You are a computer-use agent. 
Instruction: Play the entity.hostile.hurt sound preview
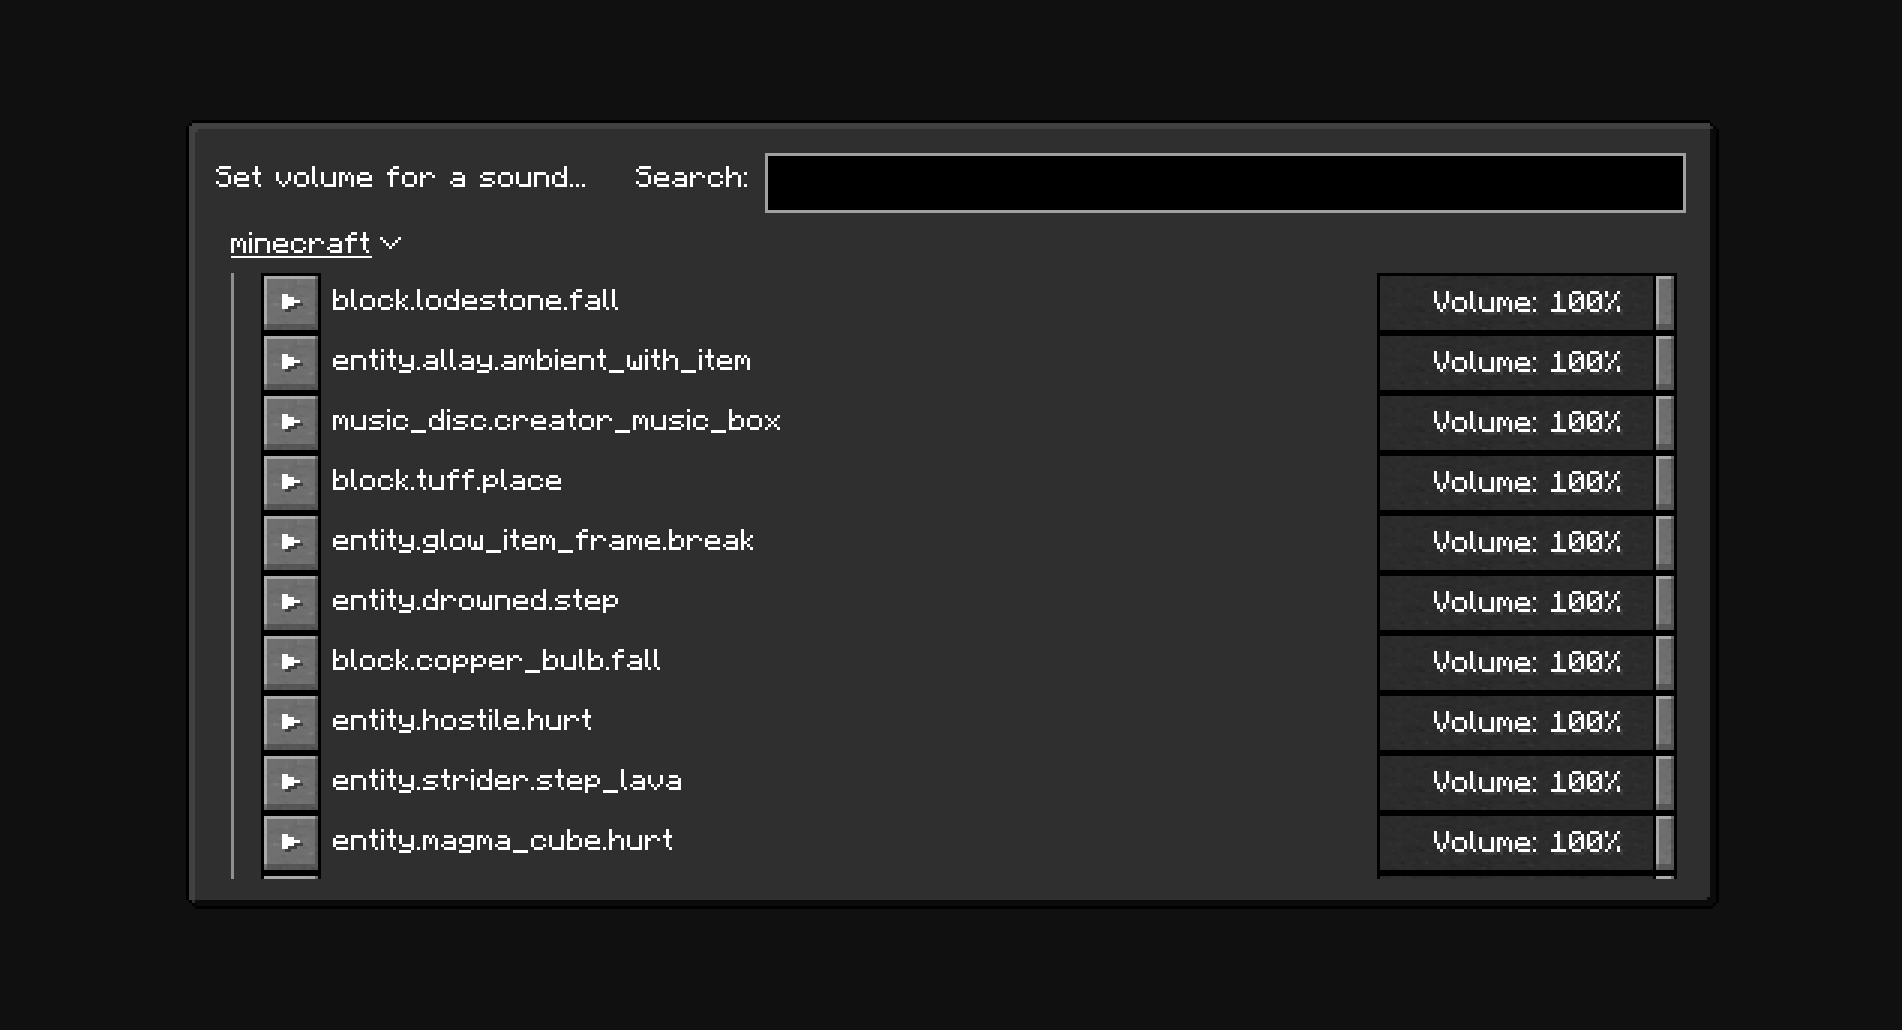pyautogui.click(x=291, y=722)
